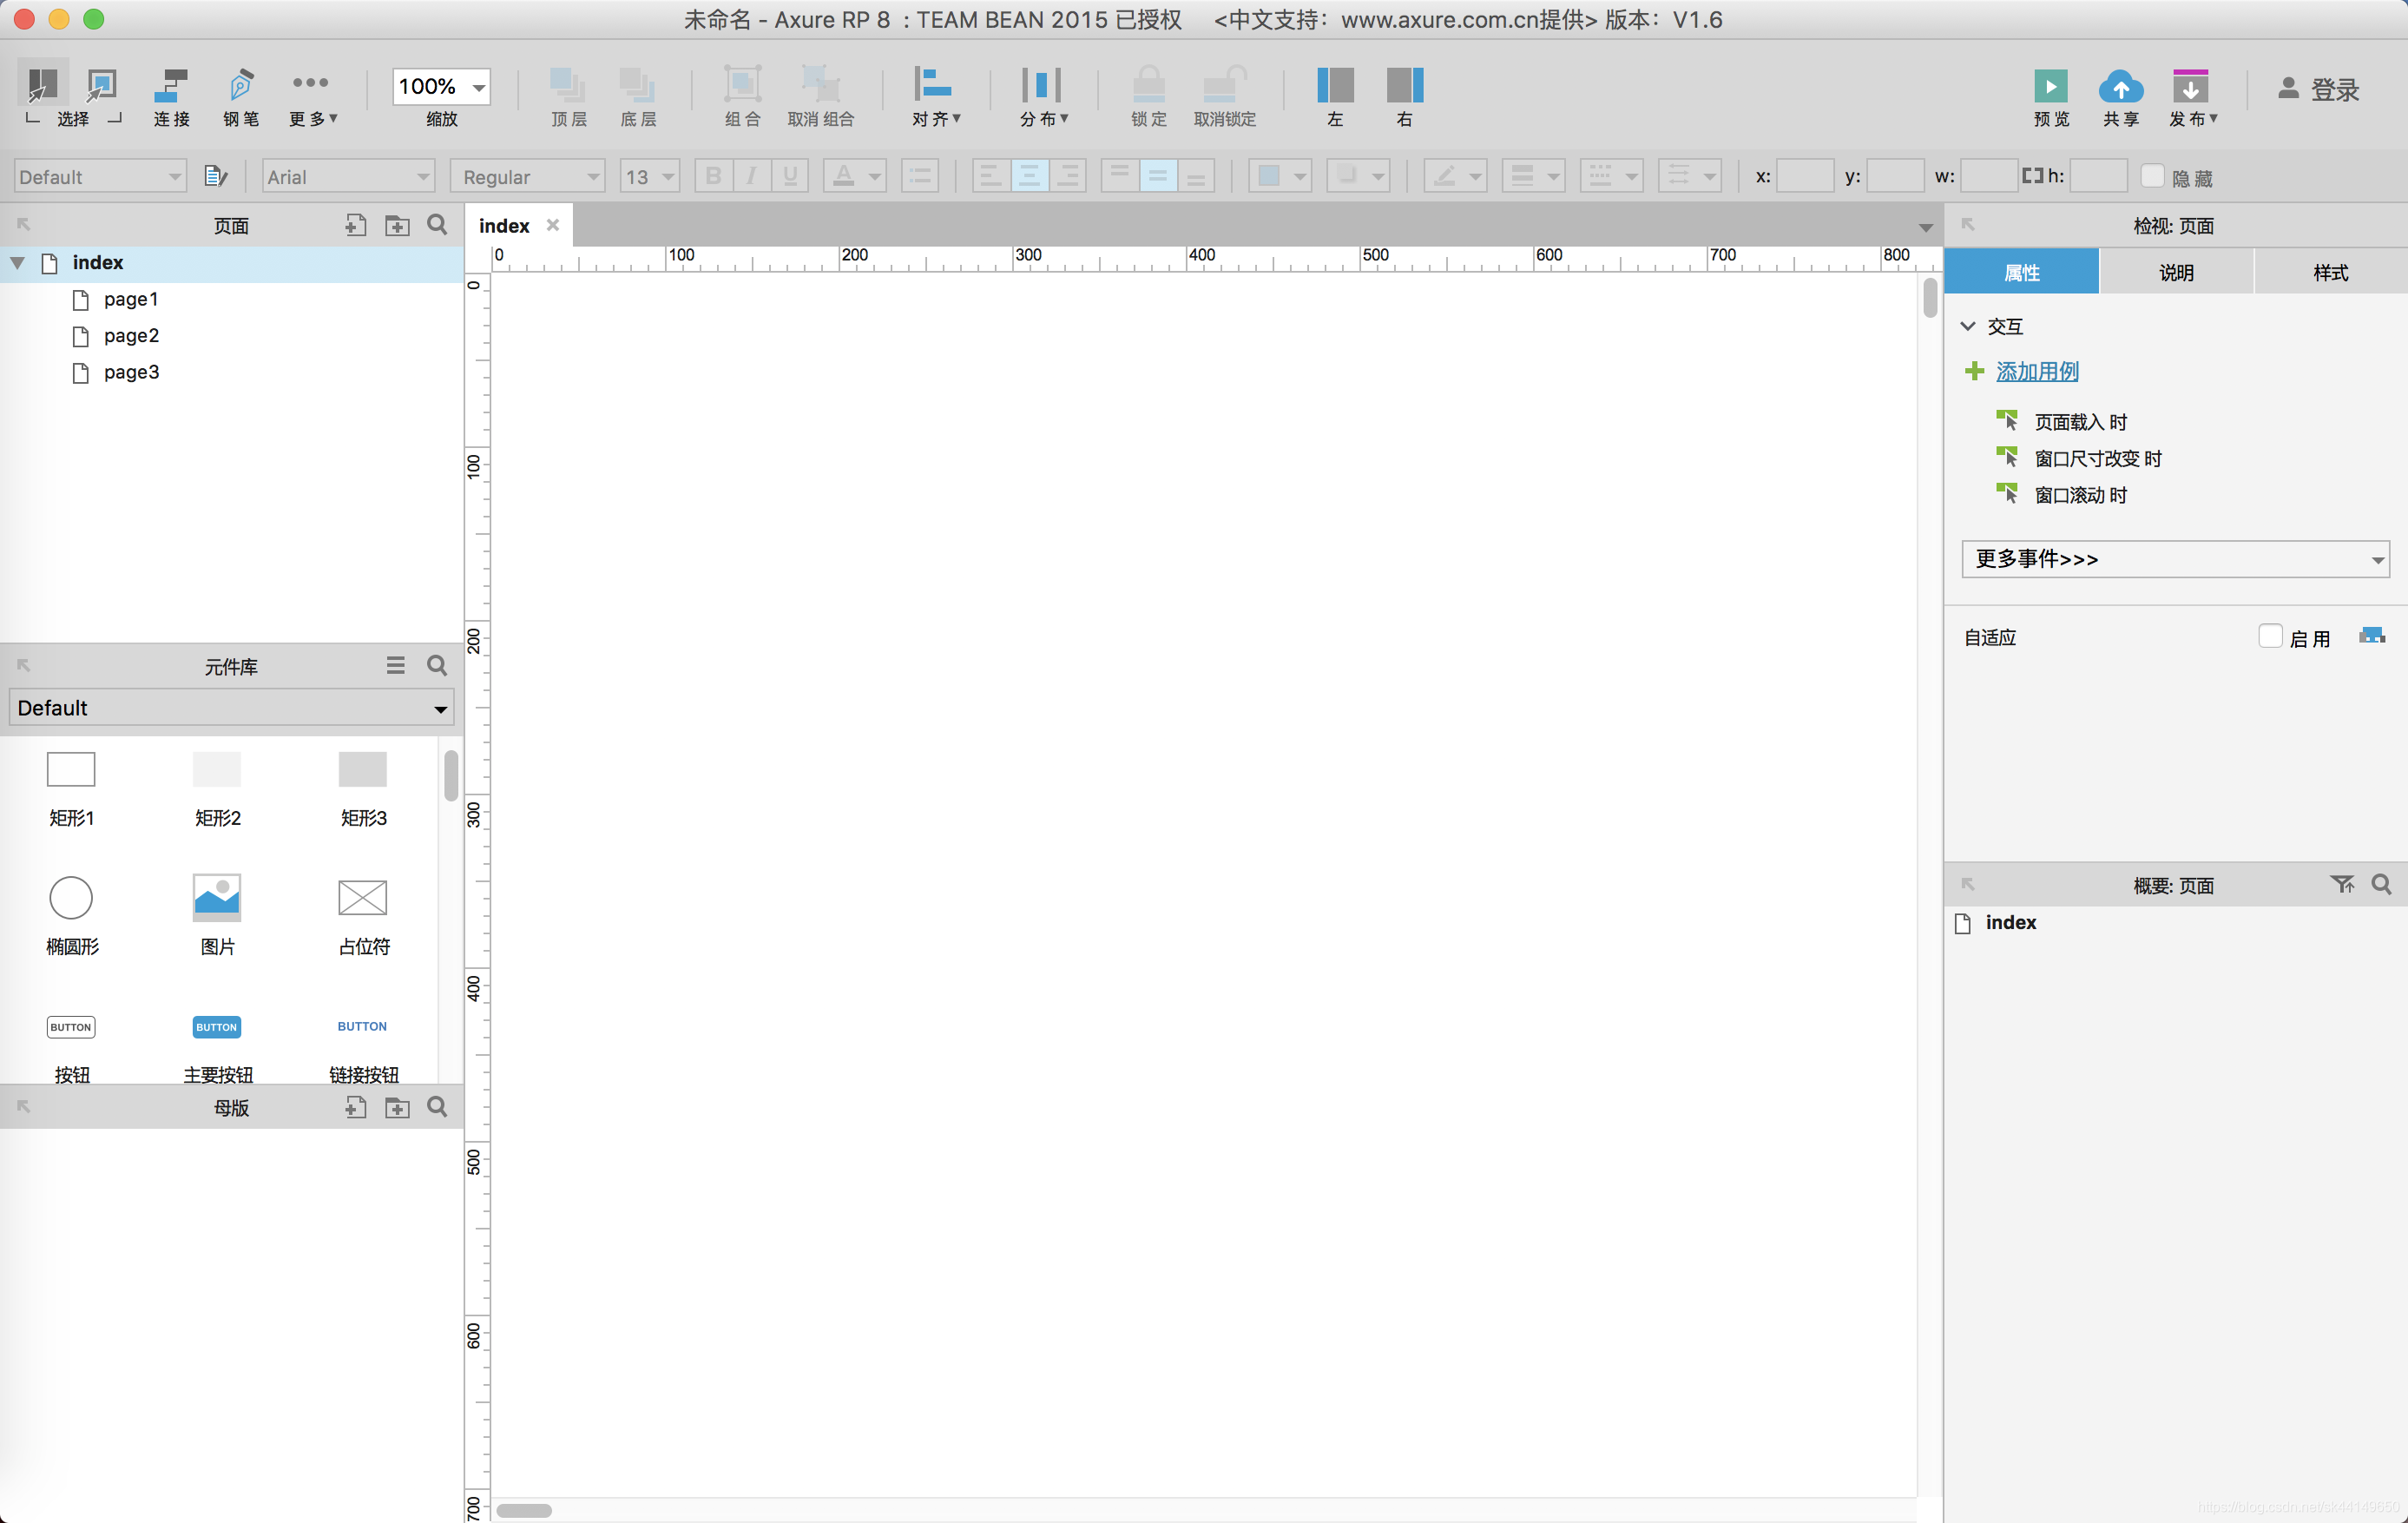The image size is (2408, 1523).
Task: Select the 属性 tab
Action: (2024, 272)
